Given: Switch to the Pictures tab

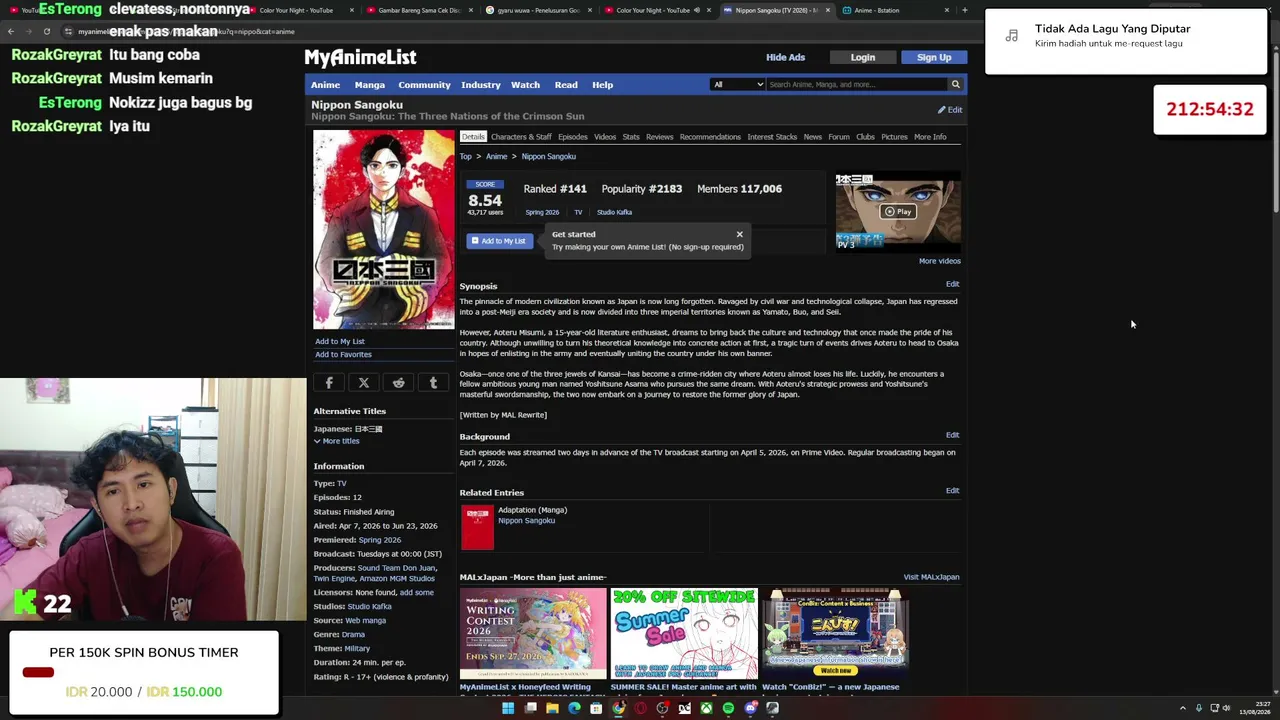Looking at the screenshot, I should [895, 137].
